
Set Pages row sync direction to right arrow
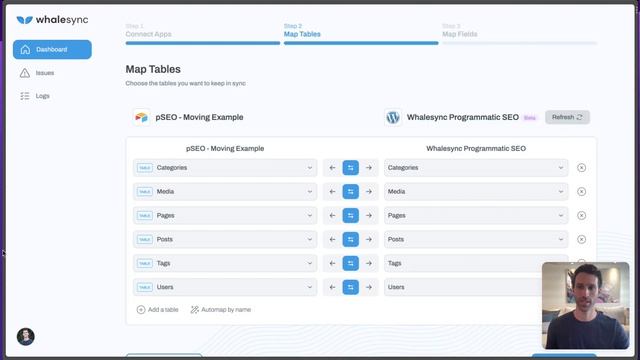pos(369,216)
